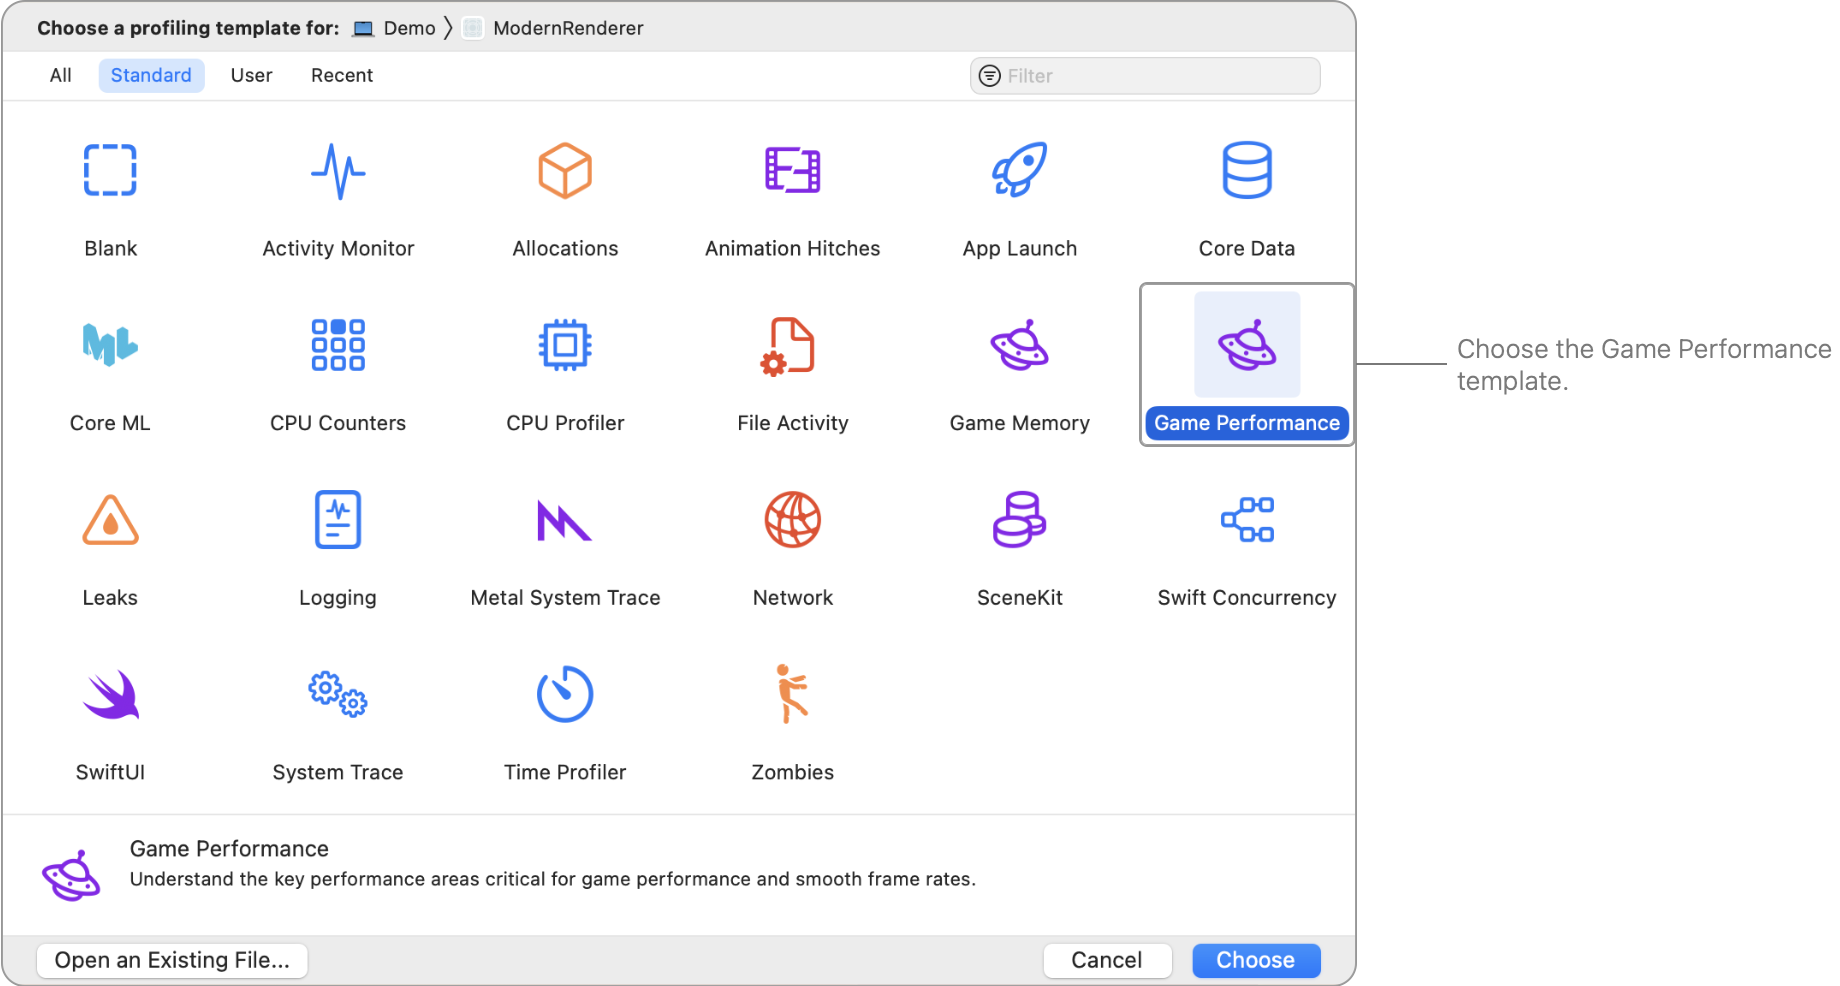This screenshot has height=986, width=1840.
Task: Click Open an Existing File
Action: [171, 960]
